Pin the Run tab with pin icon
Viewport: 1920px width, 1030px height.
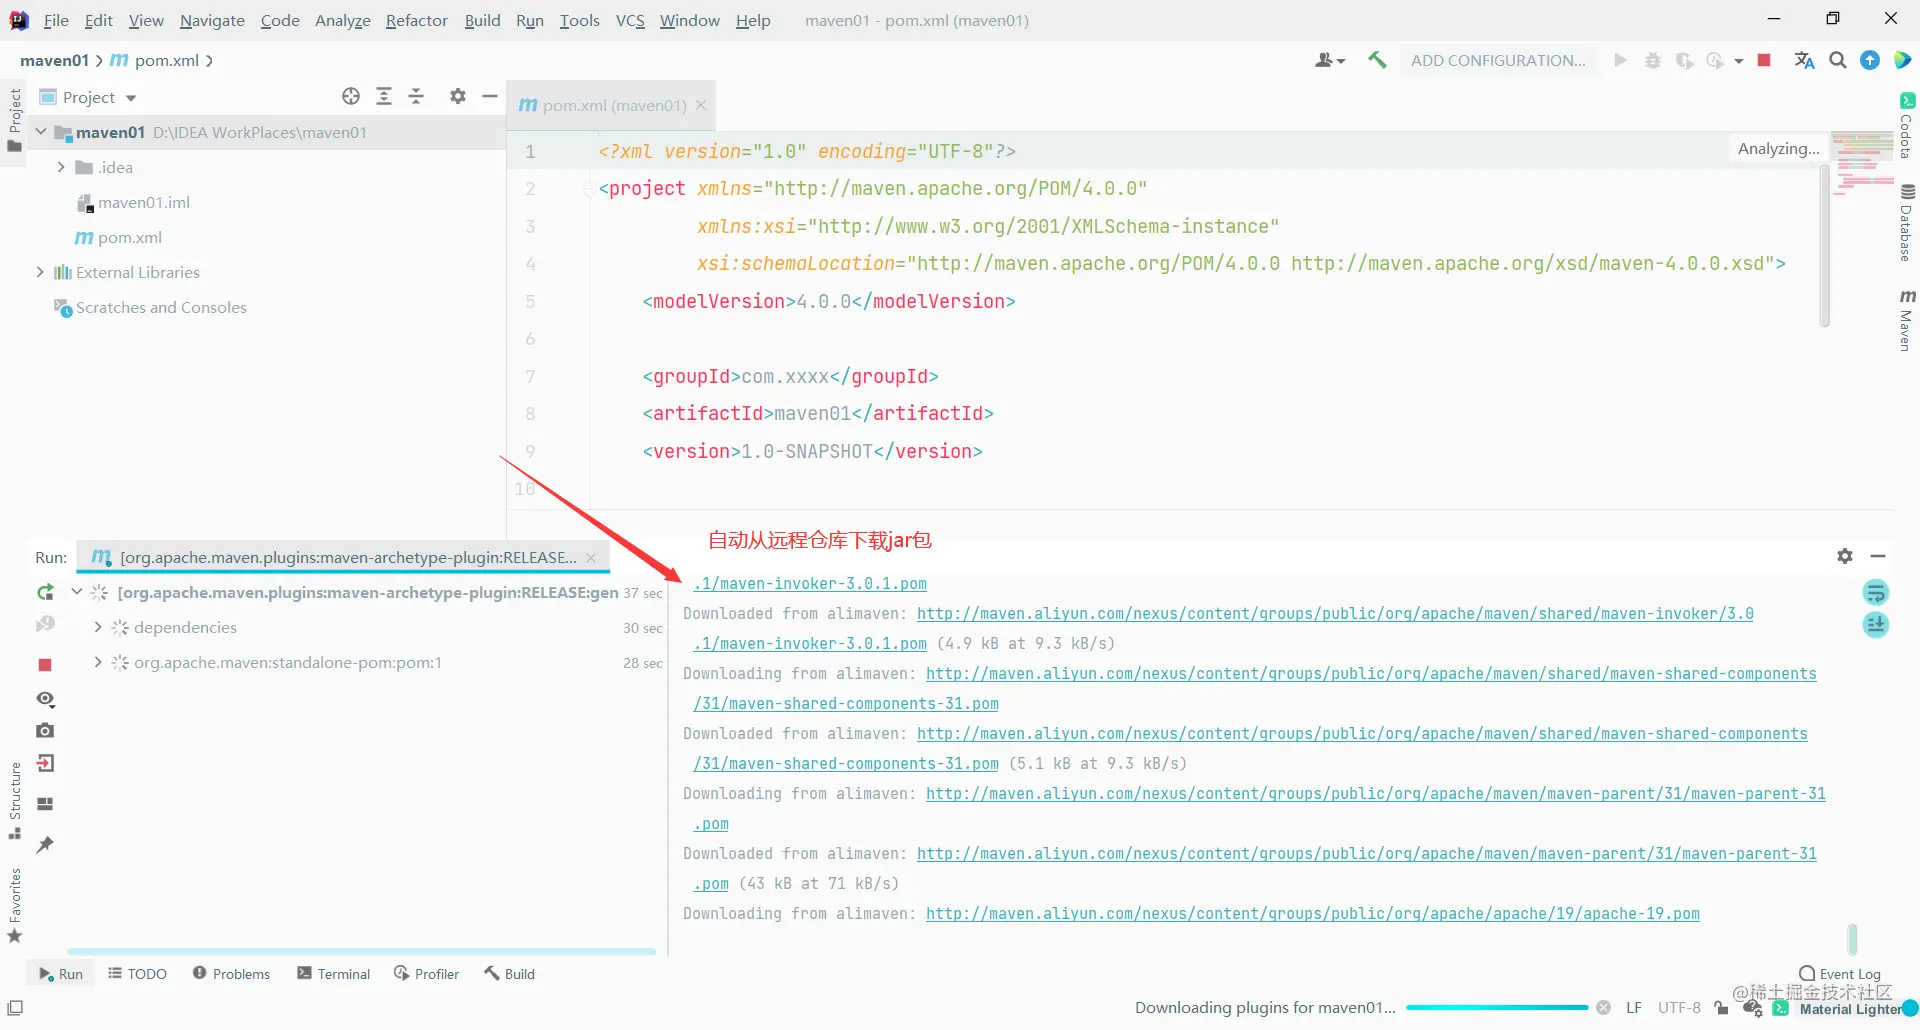pos(45,845)
